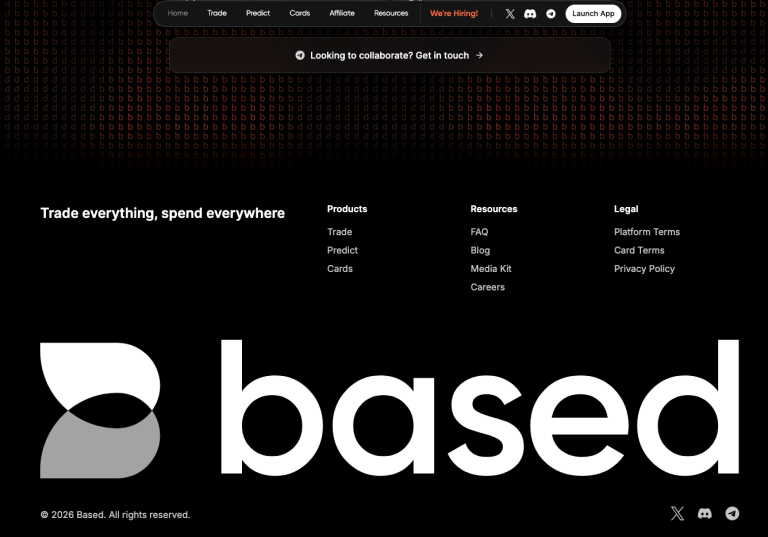Click Telegram icon in top navbar
The height and width of the screenshot is (537, 768).
[x=551, y=14]
